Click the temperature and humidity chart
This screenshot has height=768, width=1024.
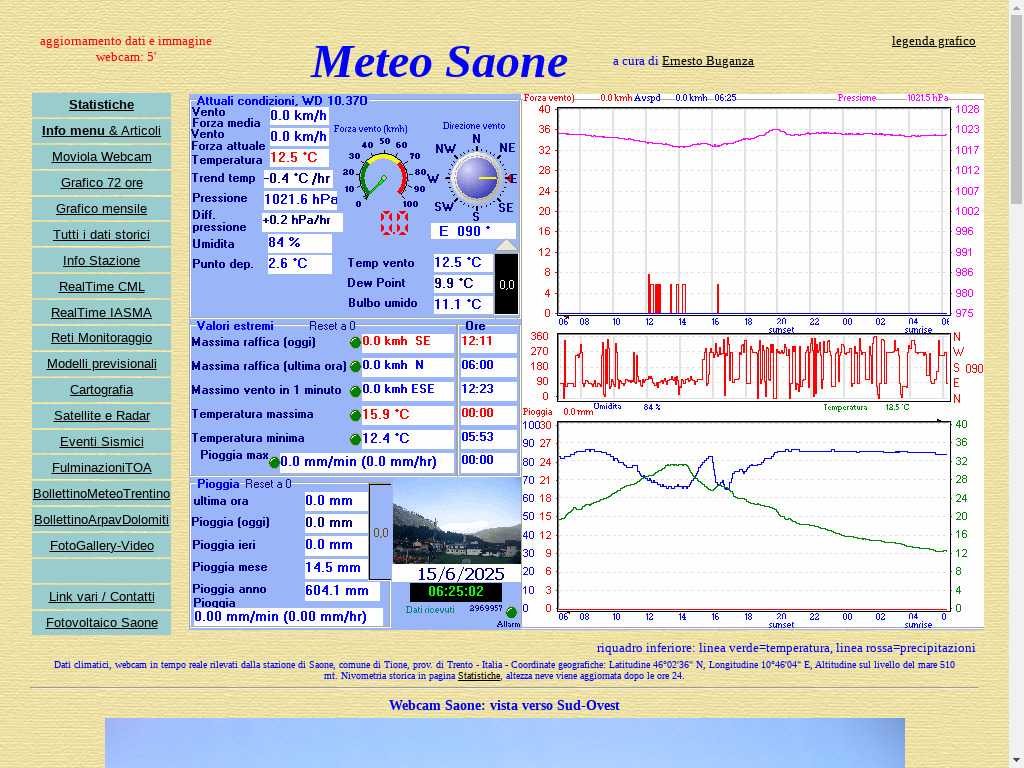click(x=752, y=517)
